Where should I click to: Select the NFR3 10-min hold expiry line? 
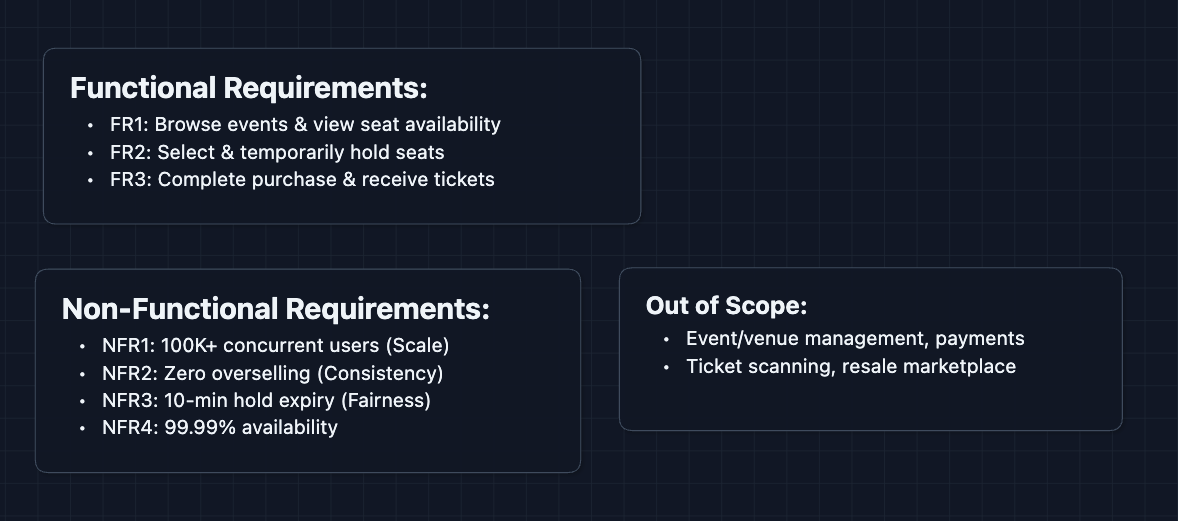[266, 400]
